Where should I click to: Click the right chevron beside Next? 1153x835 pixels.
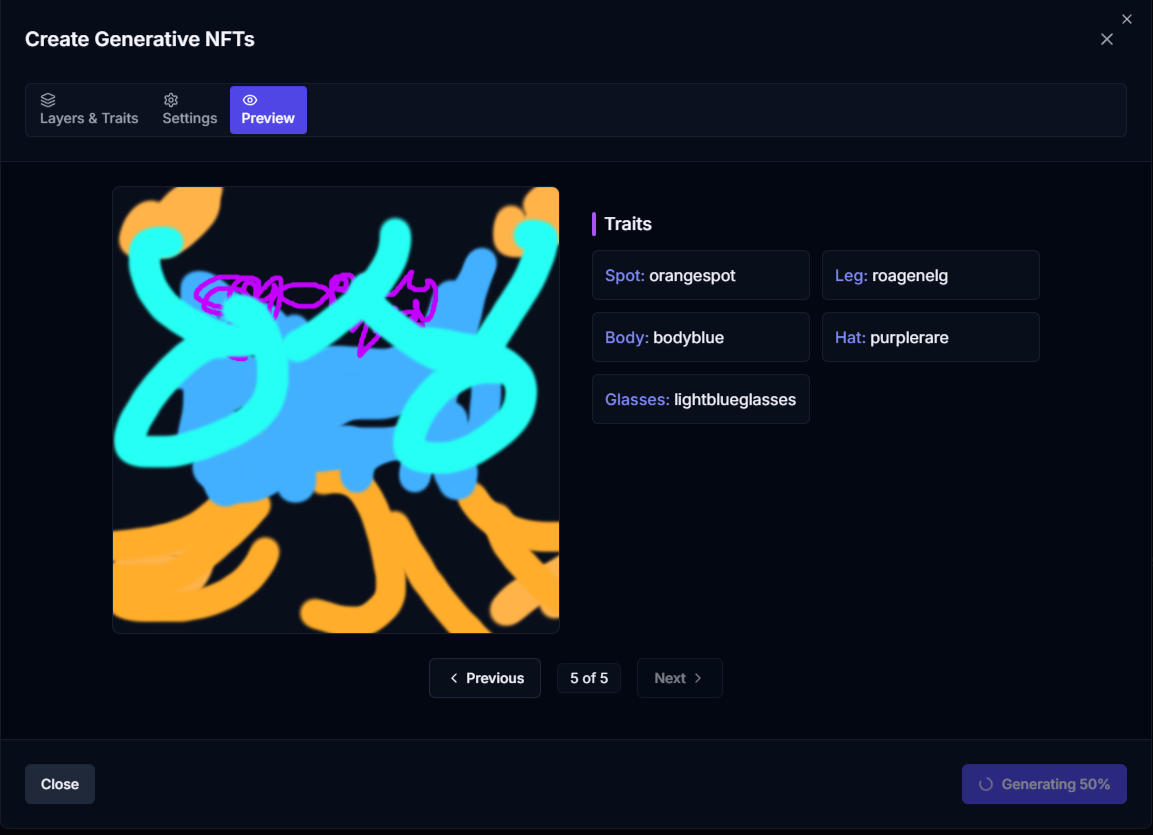tap(698, 678)
